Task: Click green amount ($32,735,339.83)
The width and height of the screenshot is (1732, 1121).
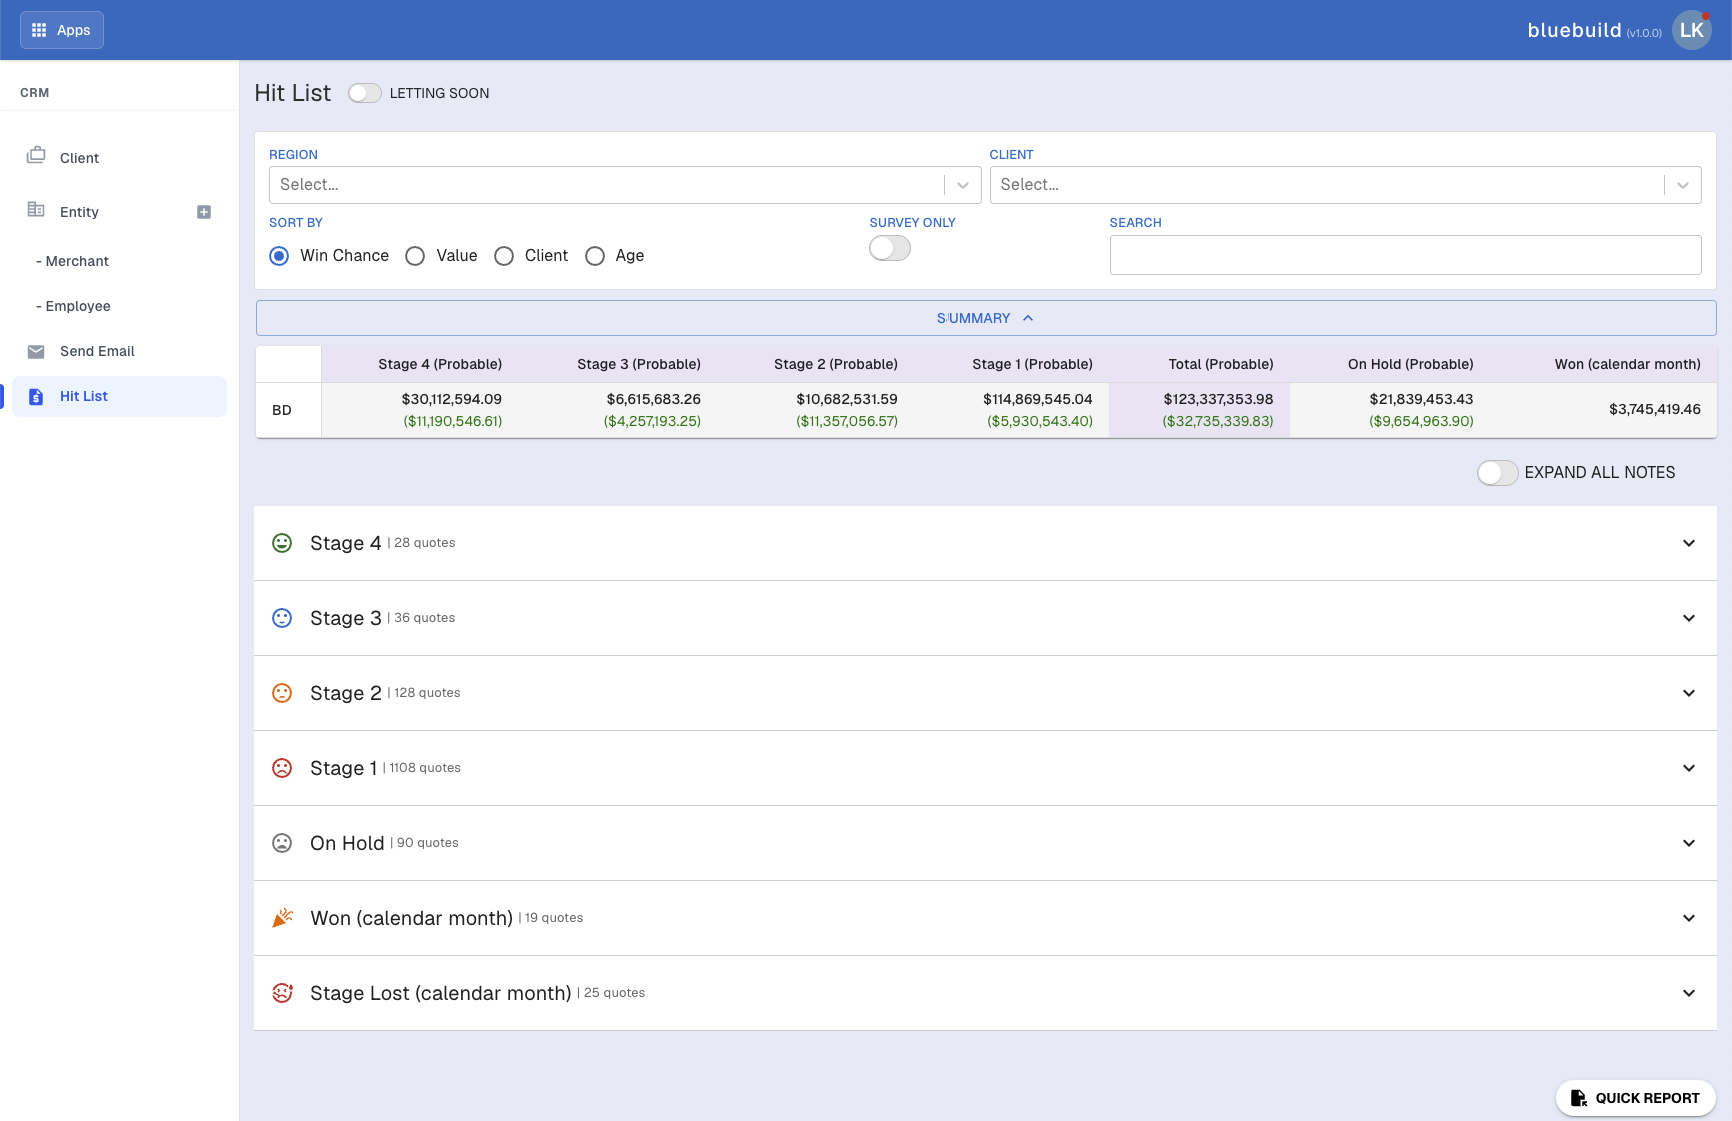Action: pos(1218,421)
